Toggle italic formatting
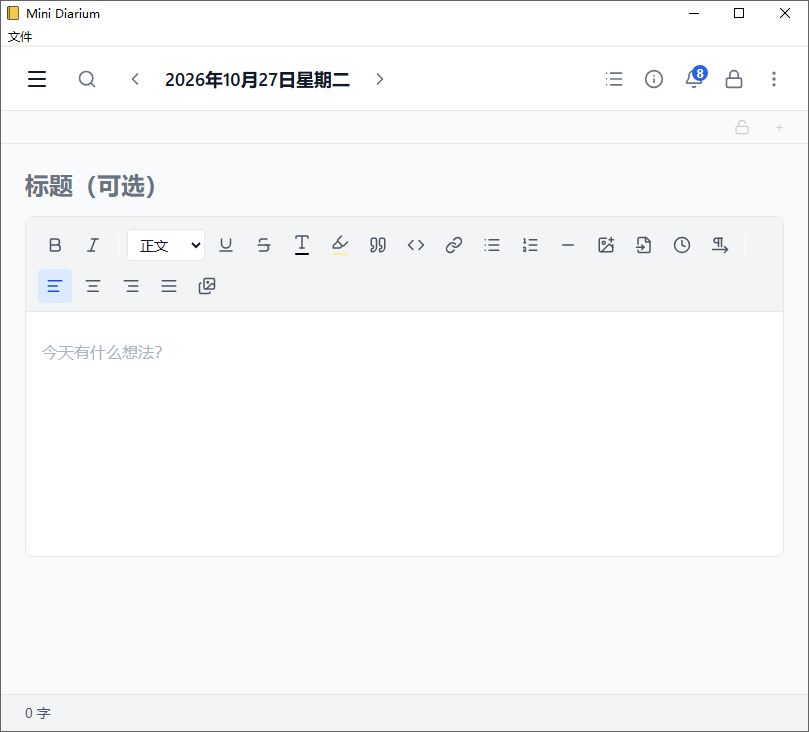 93,245
